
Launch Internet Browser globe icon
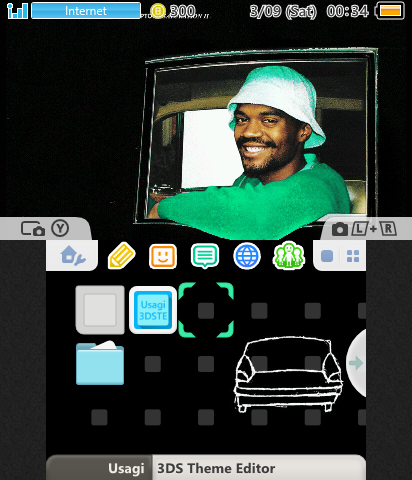[247, 256]
